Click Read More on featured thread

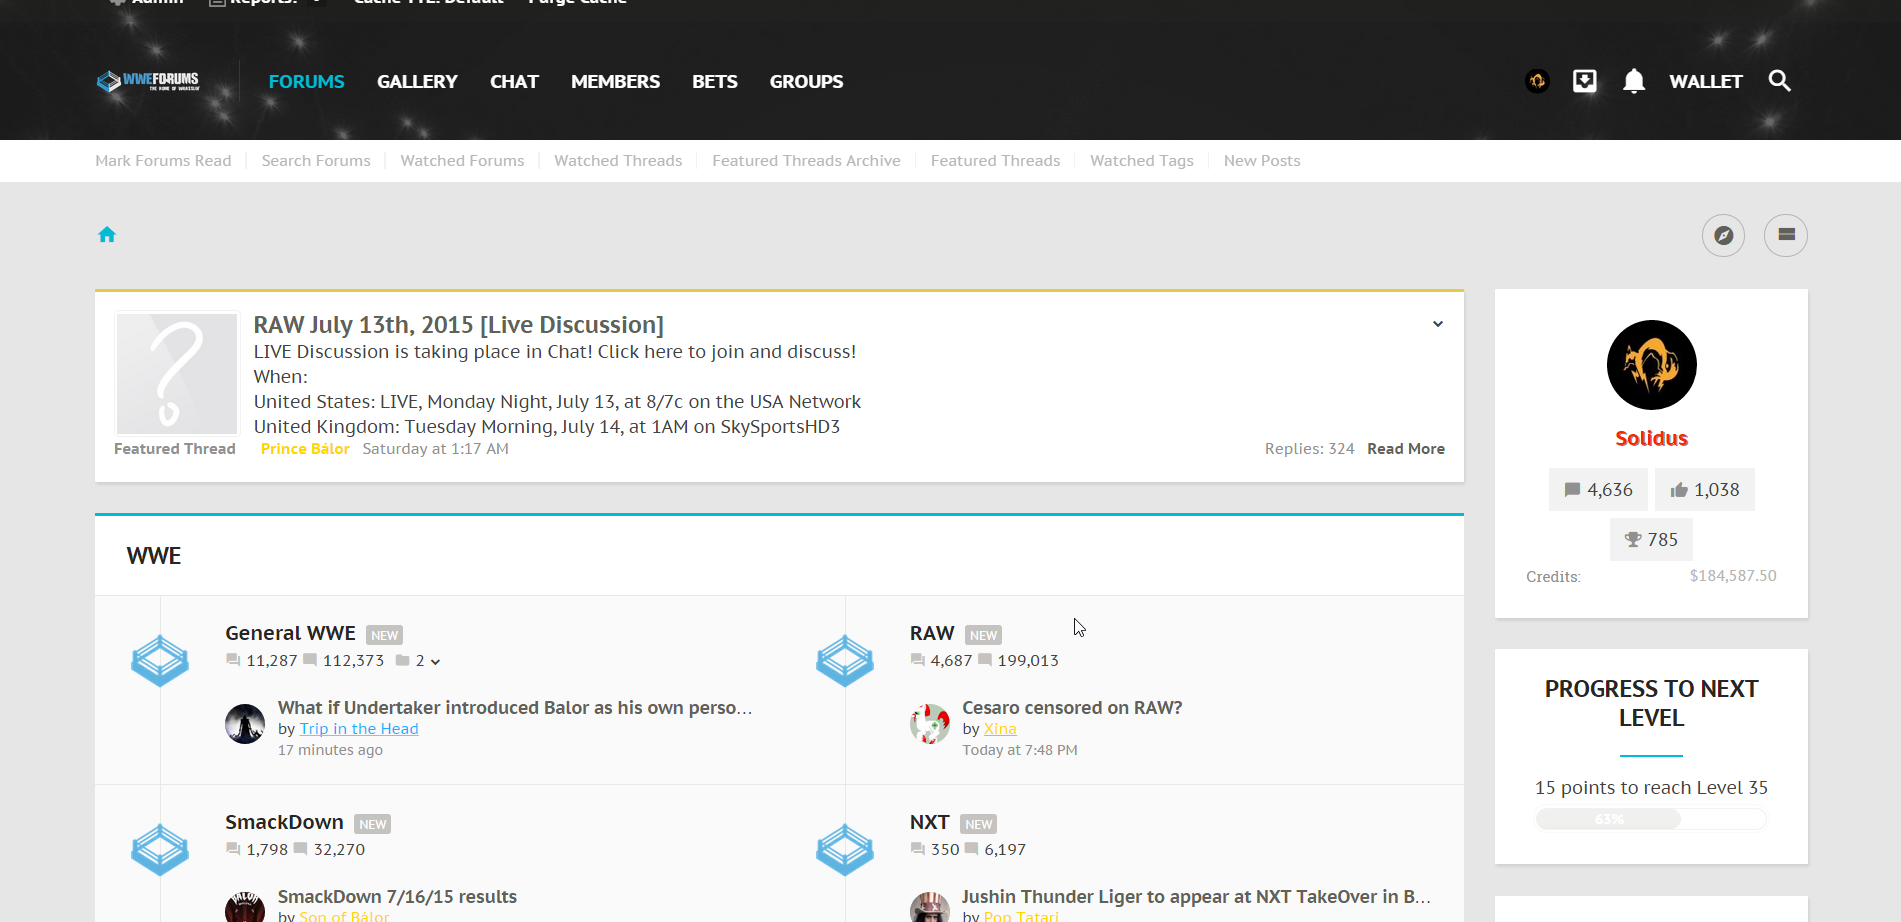1405,449
